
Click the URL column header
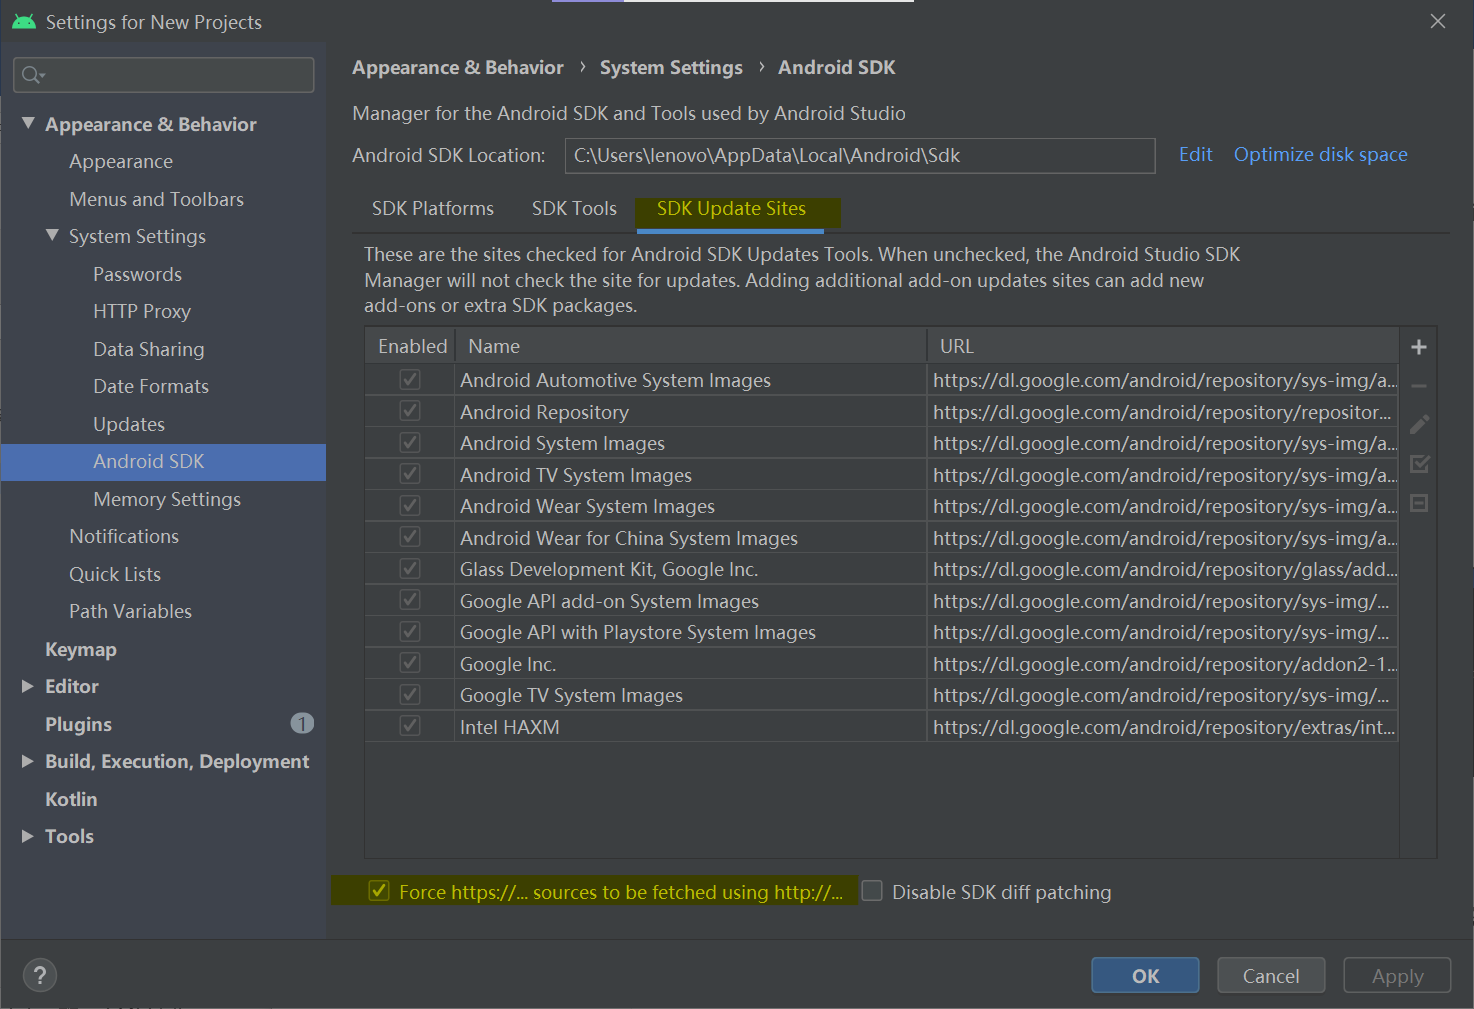pos(1163,346)
